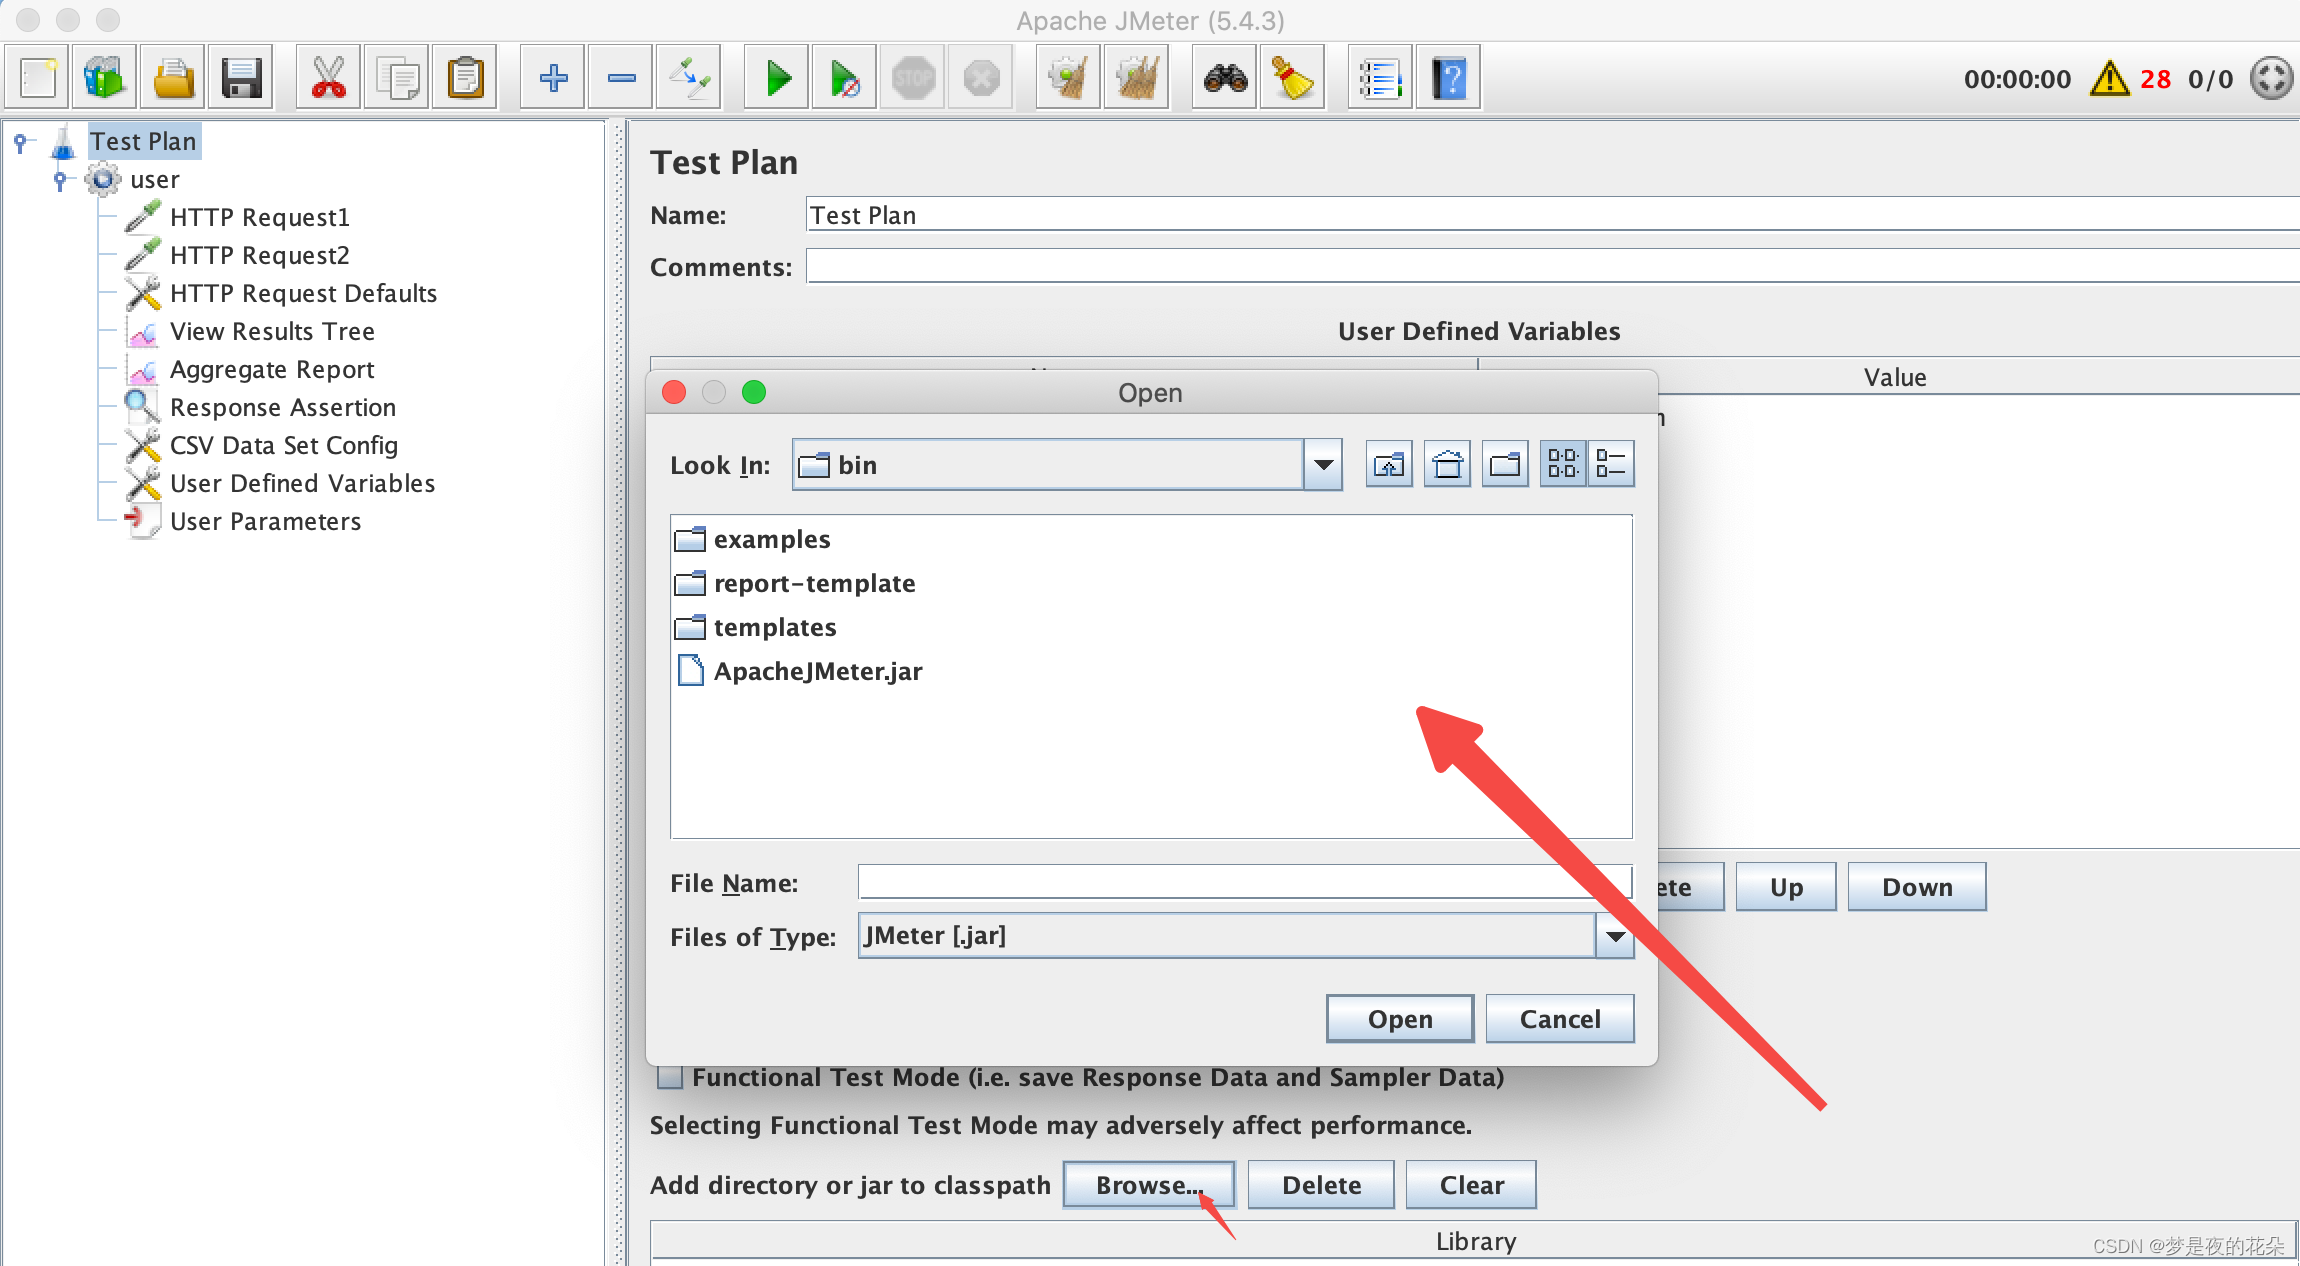Open Search with the binoculars icon

tap(1225, 78)
